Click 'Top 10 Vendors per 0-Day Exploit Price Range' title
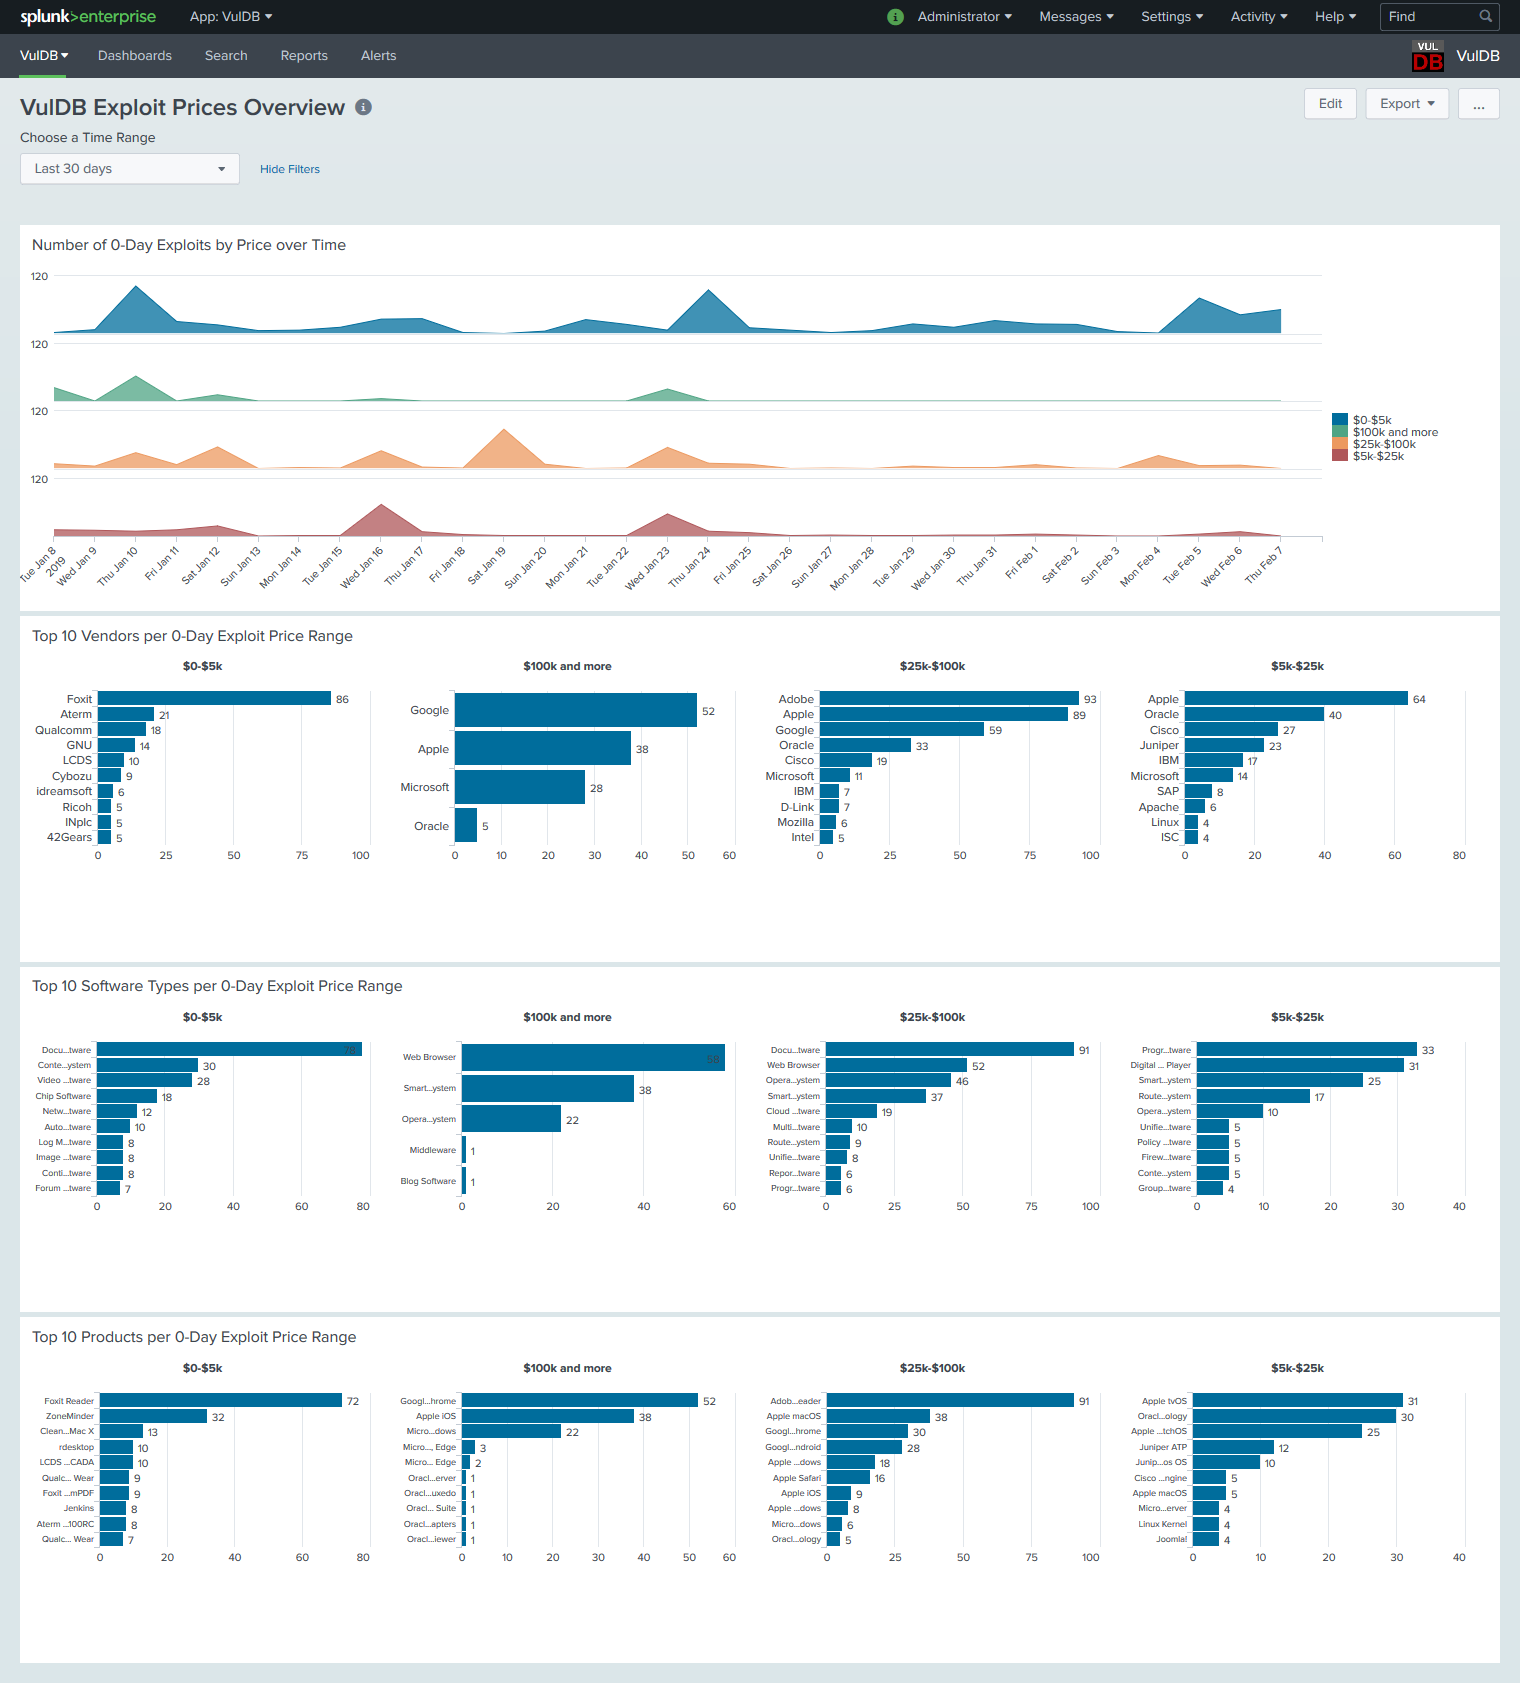Screen dimensions: 1520x1683 (x=192, y=636)
